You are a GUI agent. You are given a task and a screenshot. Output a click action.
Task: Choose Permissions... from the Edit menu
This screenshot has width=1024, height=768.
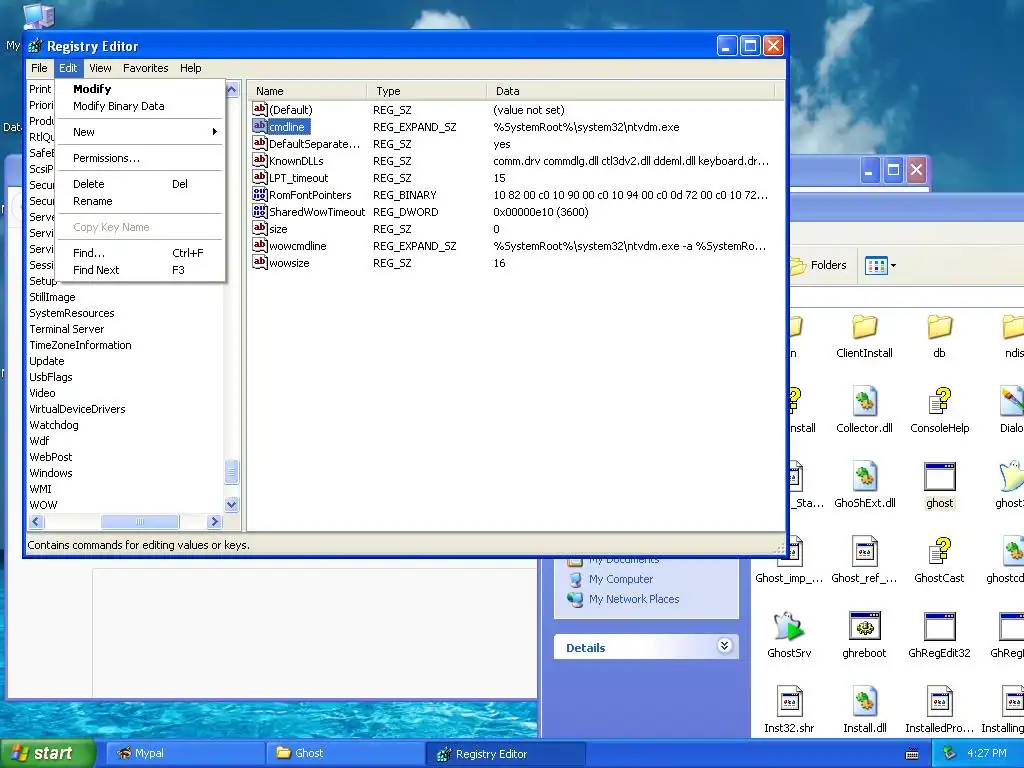pyautogui.click(x=141, y=158)
